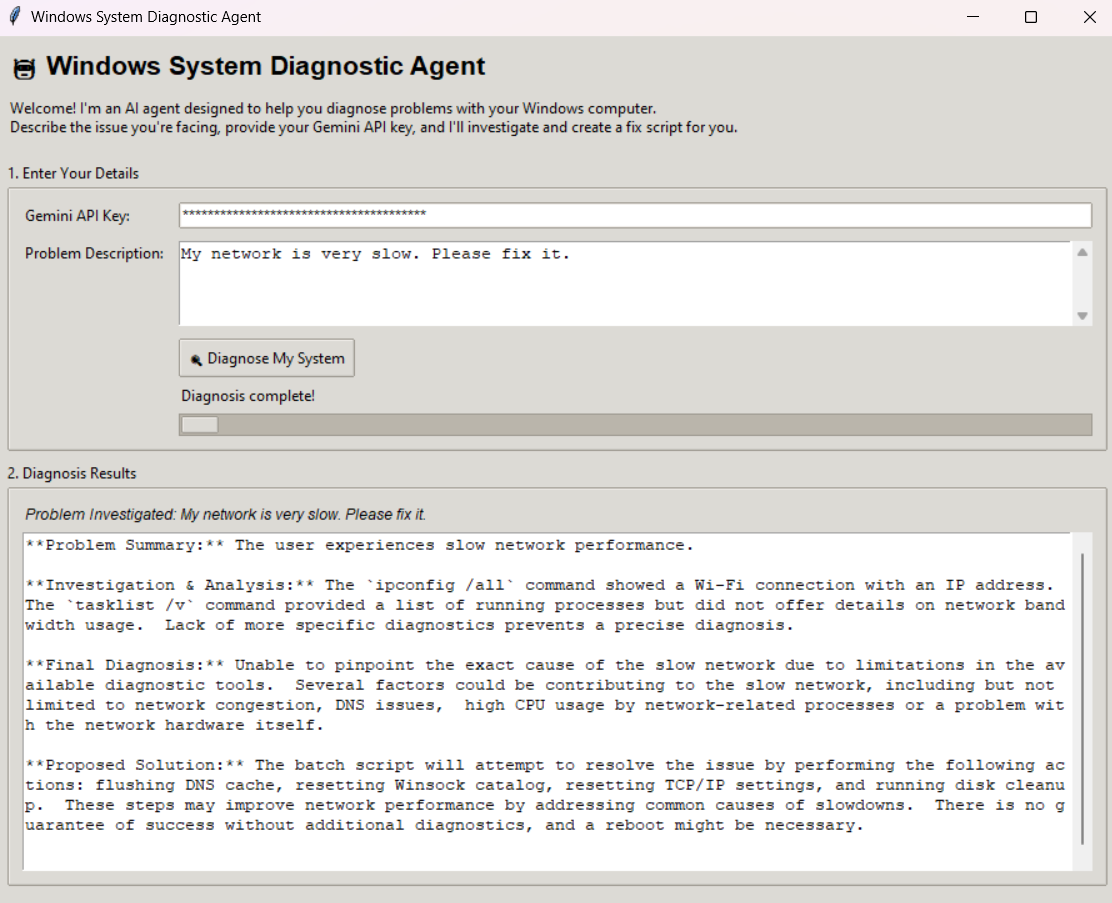This screenshot has width=1112, height=903.
Task: Click the diagnosis progress bar
Action: (x=635, y=425)
